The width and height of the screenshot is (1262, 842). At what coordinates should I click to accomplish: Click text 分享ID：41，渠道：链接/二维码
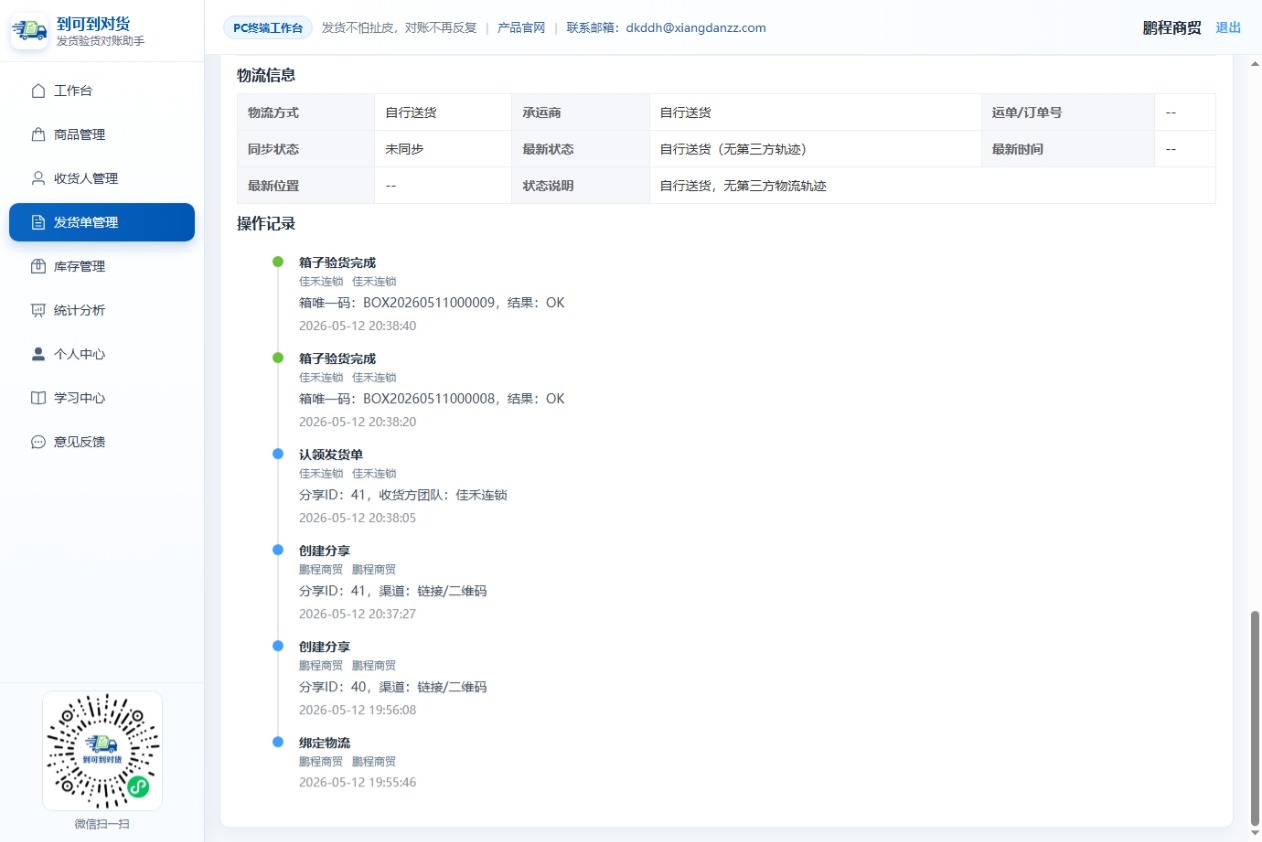tap(393, 590)
